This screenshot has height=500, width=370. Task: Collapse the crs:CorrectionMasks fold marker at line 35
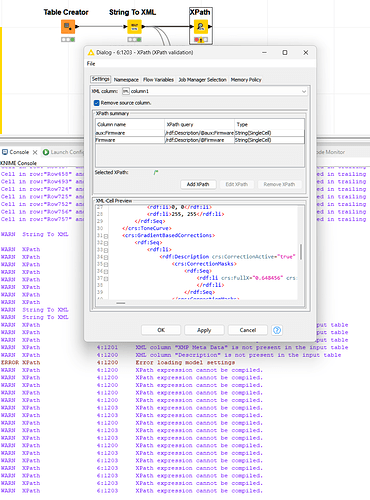(106, 264)
